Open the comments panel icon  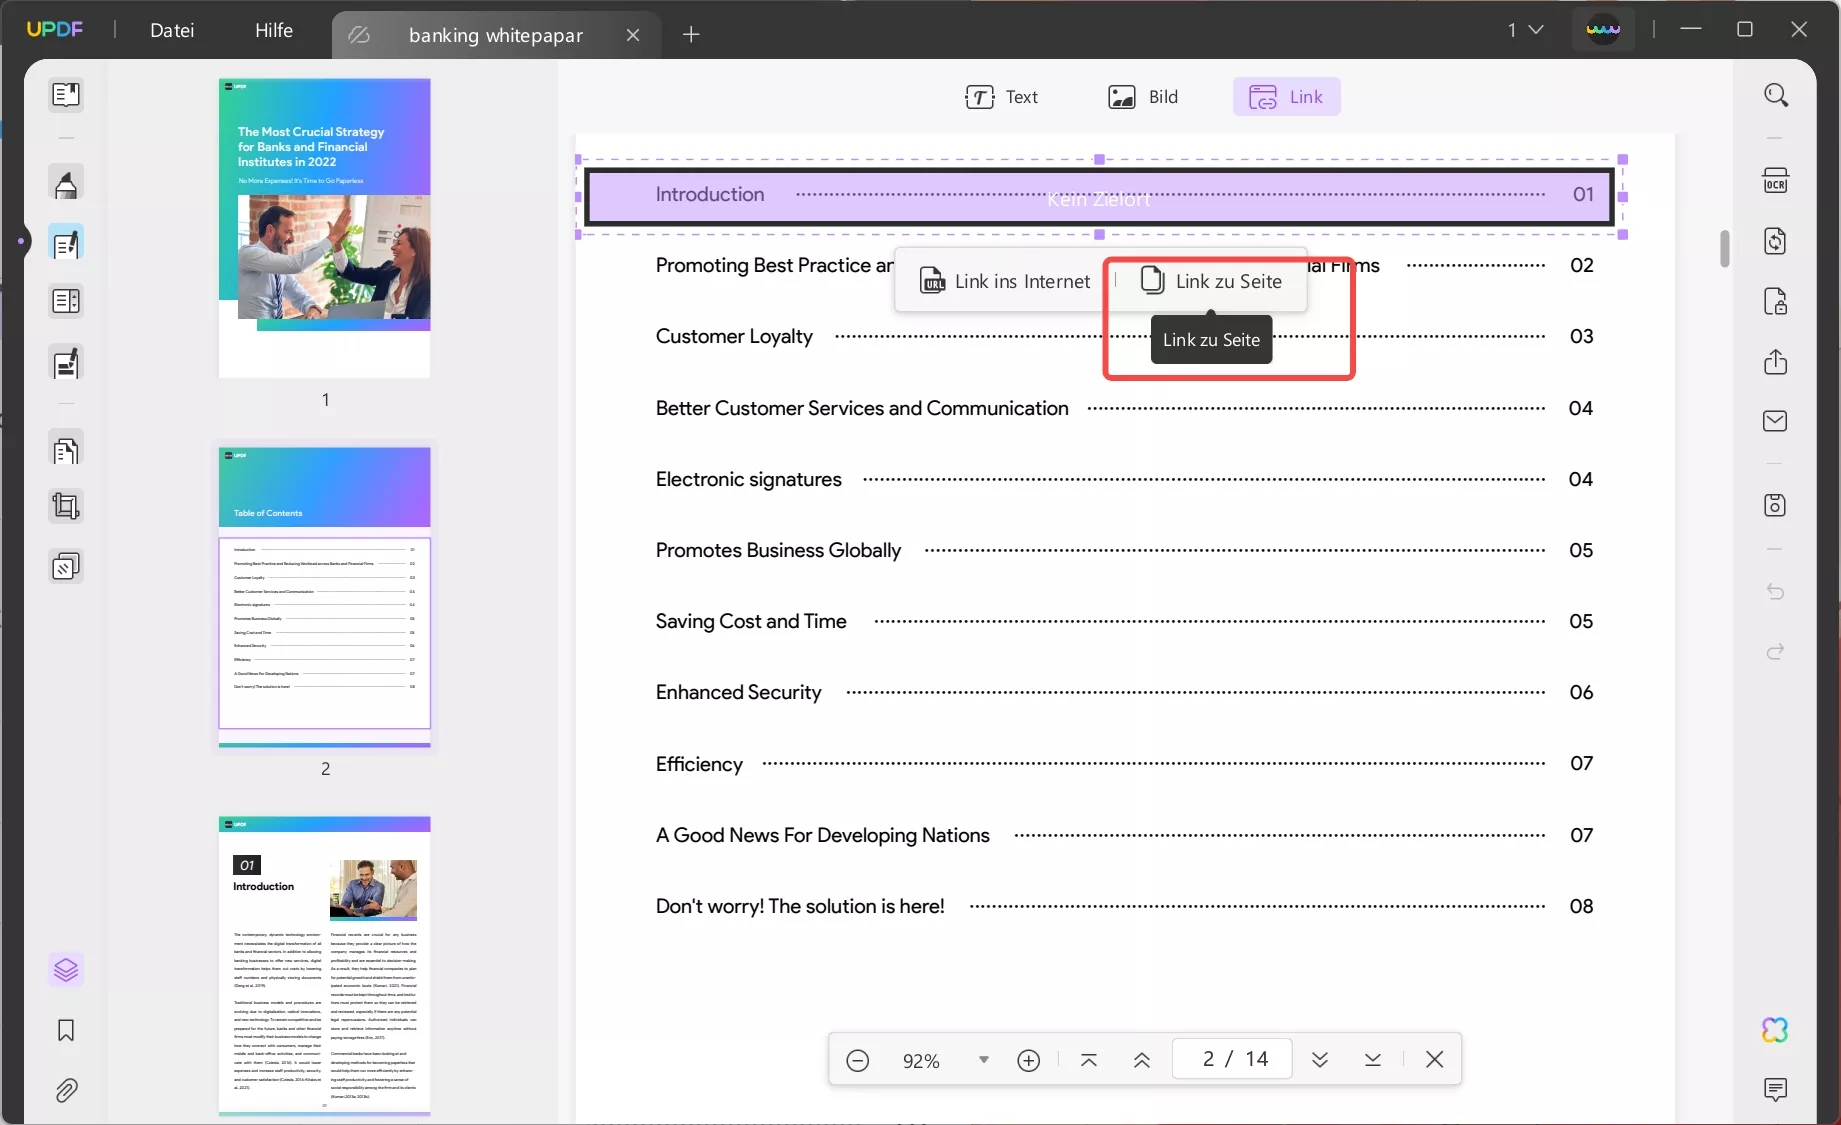(x=1776, y=1089)
